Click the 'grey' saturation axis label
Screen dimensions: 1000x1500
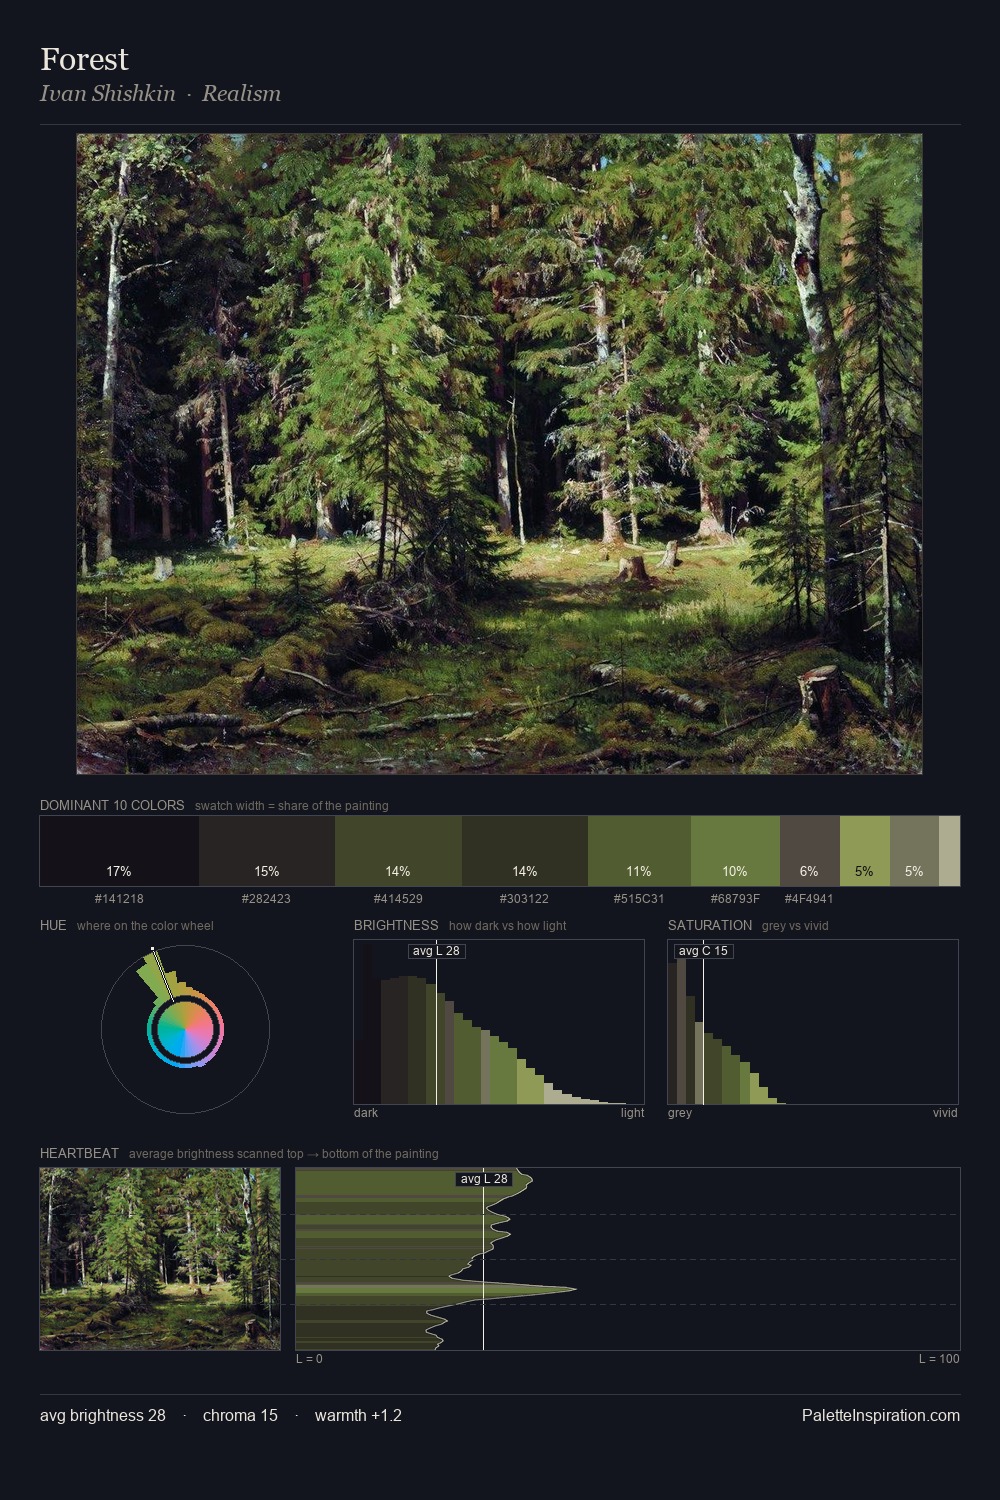click(680, 1113)
